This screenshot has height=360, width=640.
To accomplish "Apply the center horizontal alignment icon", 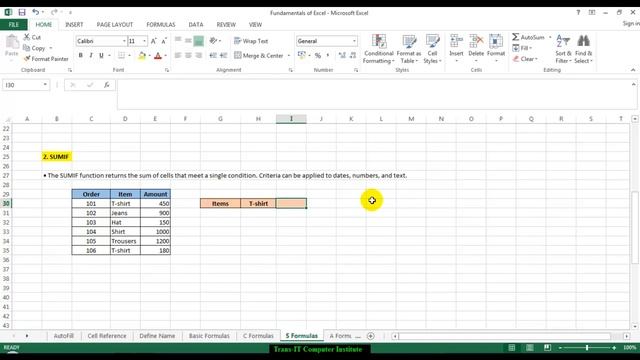I will [x=188, y=55].
